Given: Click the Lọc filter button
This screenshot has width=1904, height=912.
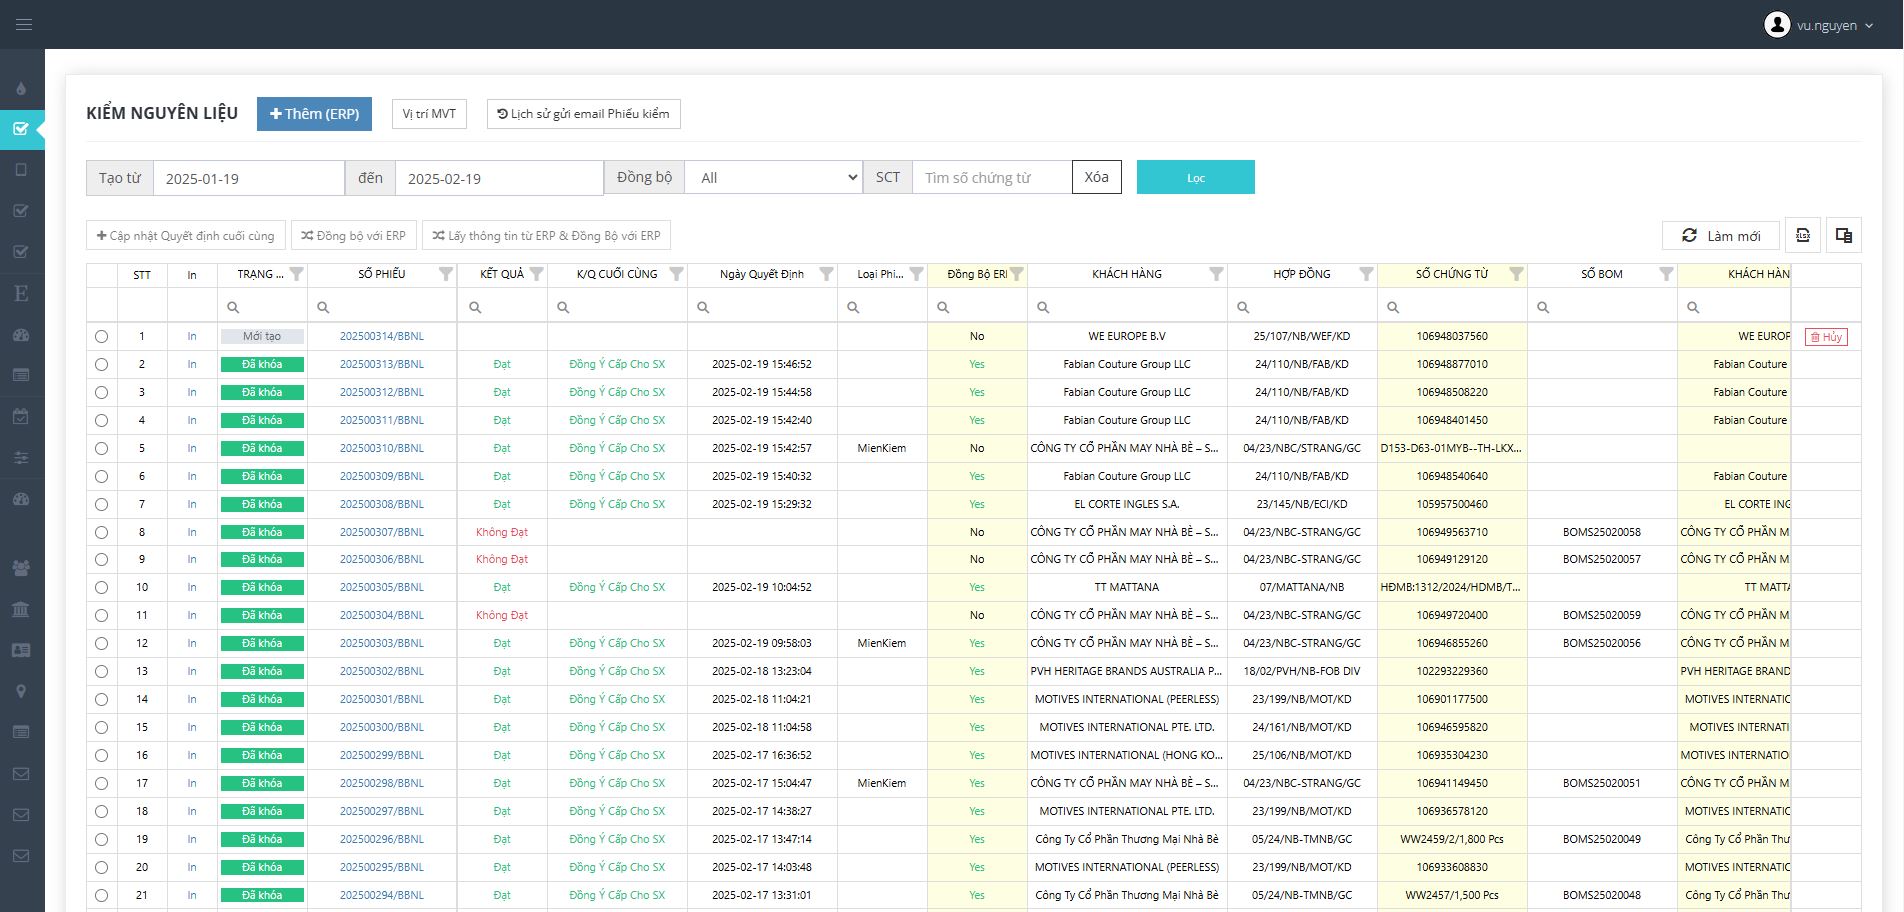Looking at the screenshot, I should (x=1196, y=177).
